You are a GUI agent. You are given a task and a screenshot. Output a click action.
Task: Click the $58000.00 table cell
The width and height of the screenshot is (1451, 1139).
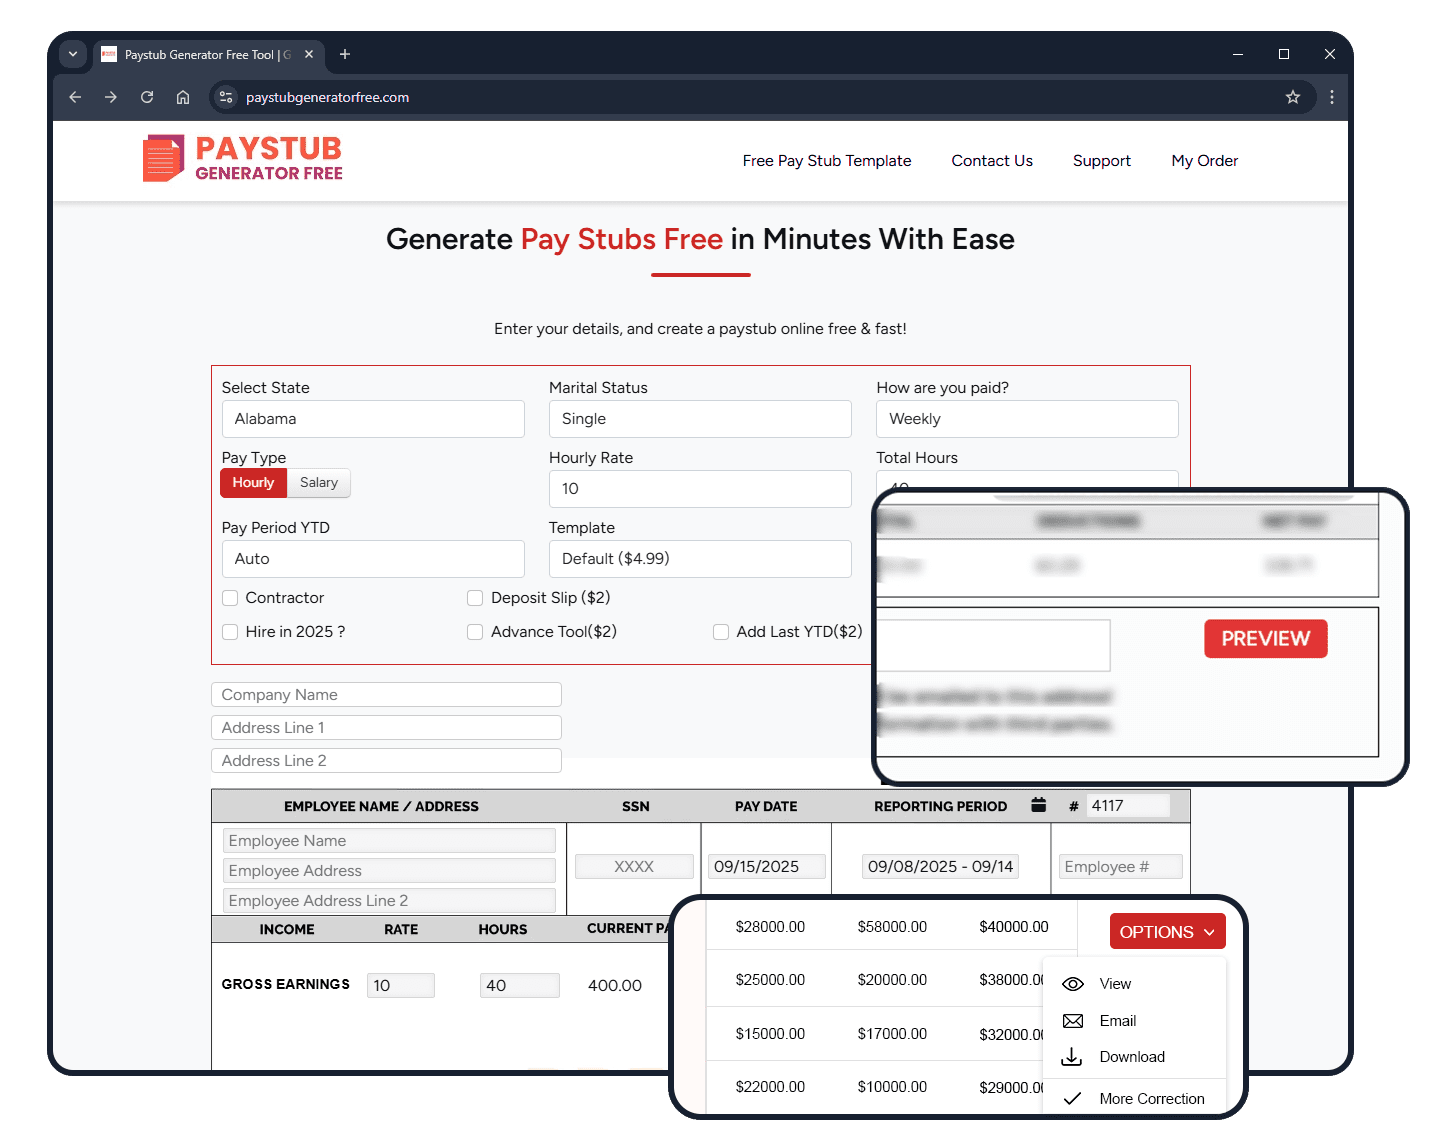892,927
